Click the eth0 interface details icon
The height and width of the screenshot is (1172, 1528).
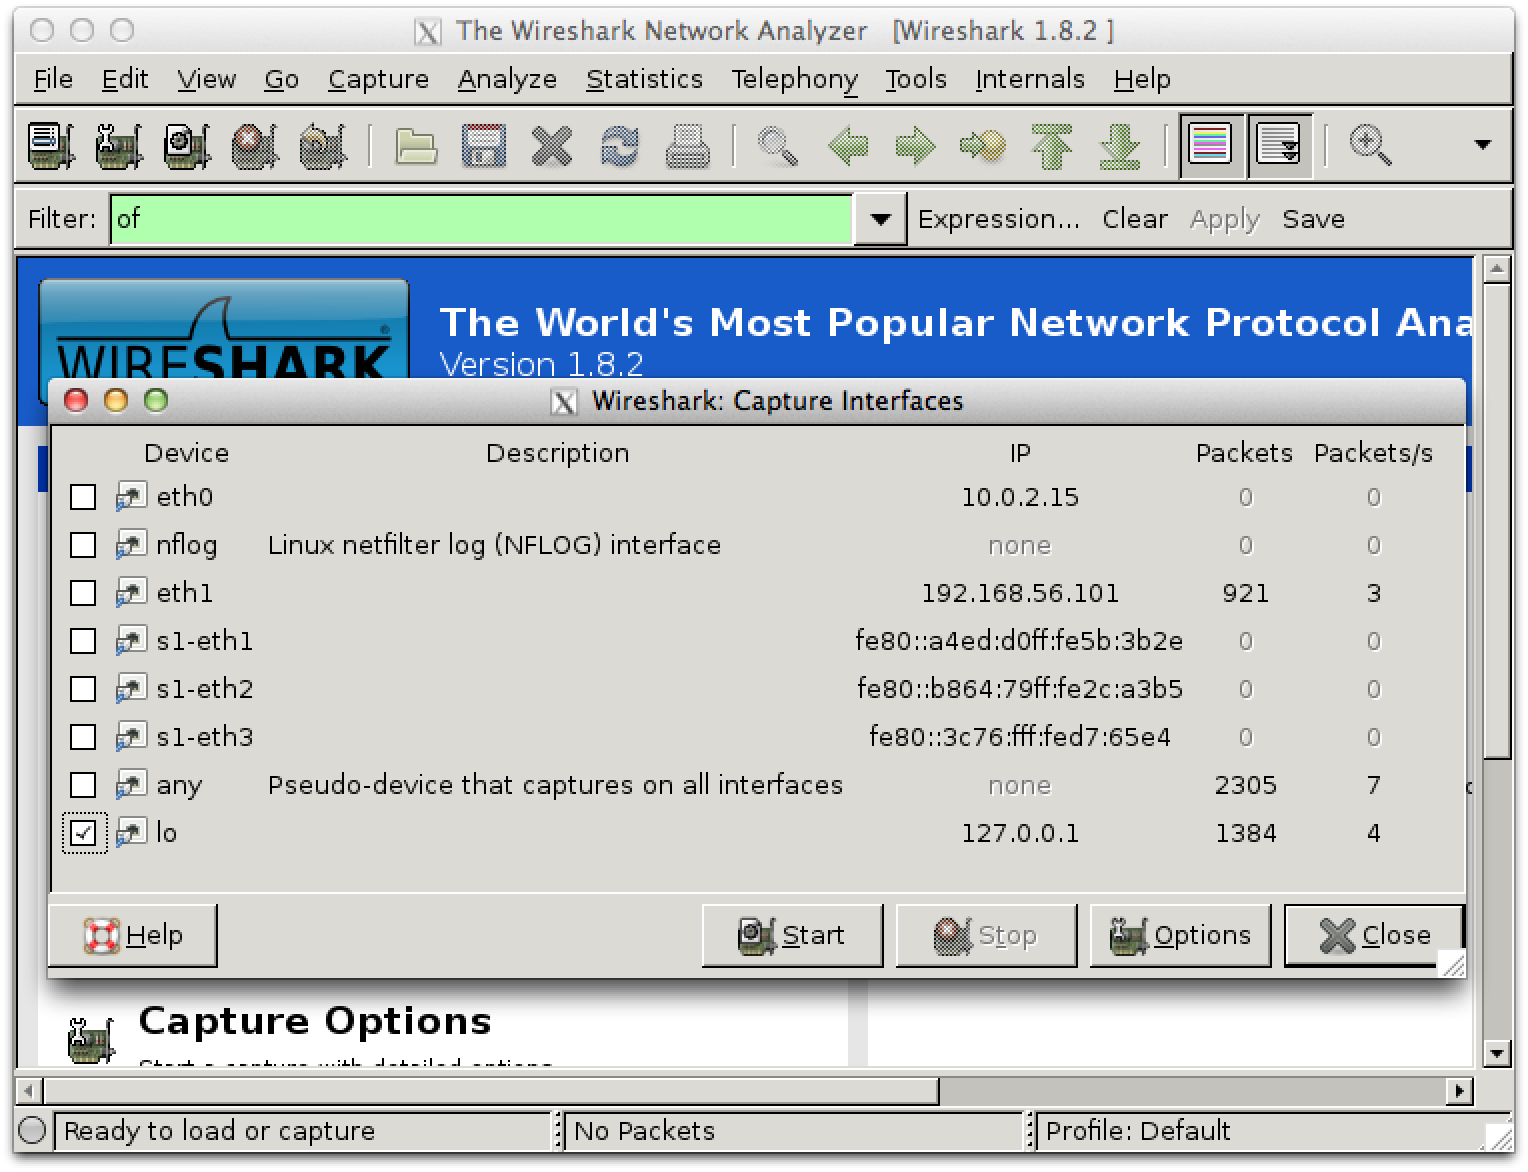(x=131, y=497)
